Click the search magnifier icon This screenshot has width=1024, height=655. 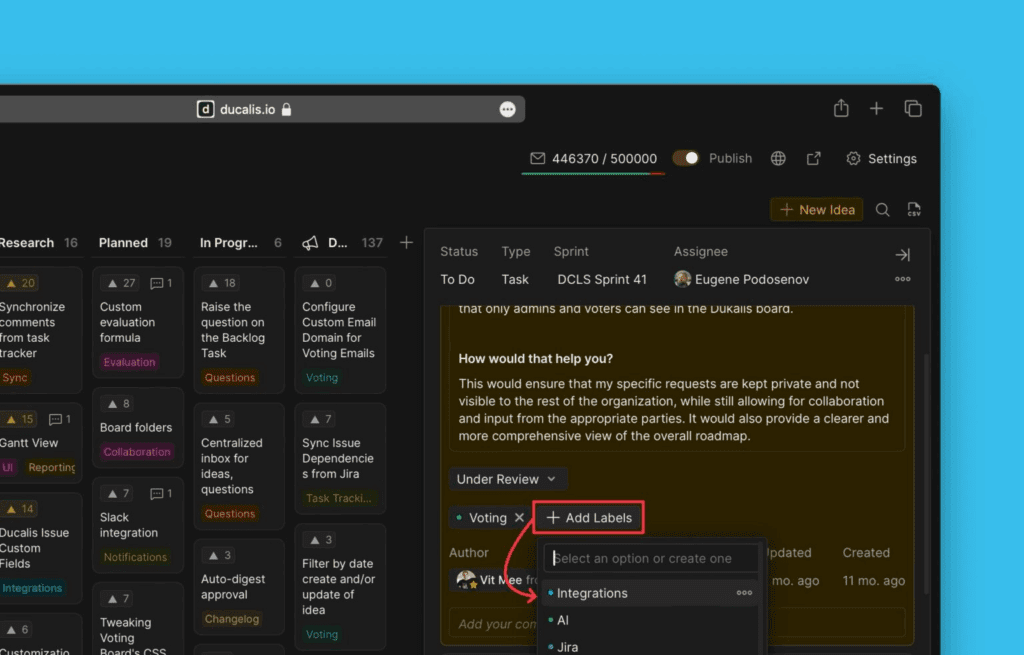click(882, 209)
